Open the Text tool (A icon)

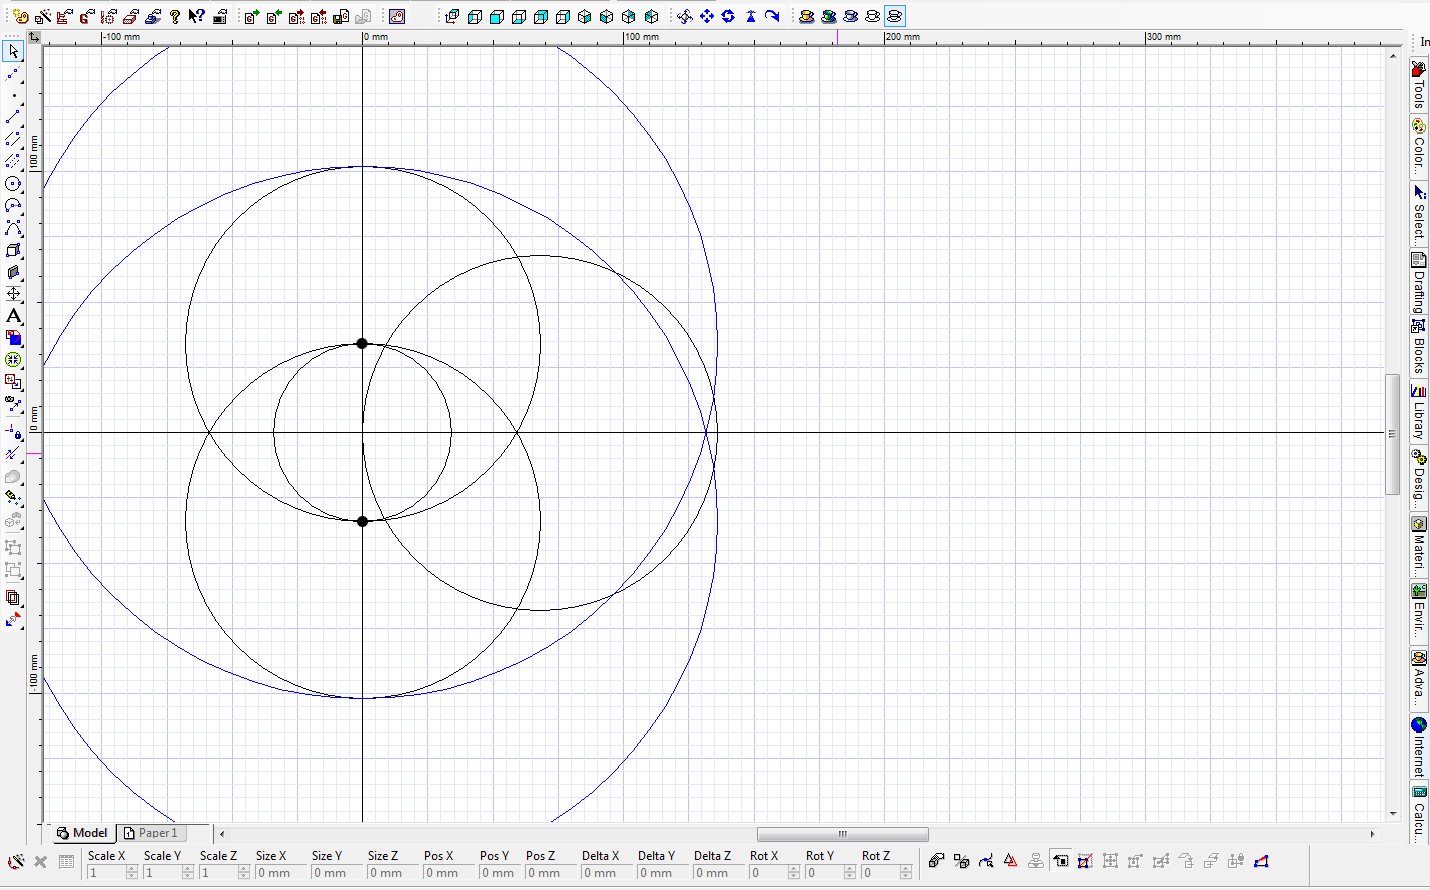click(x=13, y=316)
